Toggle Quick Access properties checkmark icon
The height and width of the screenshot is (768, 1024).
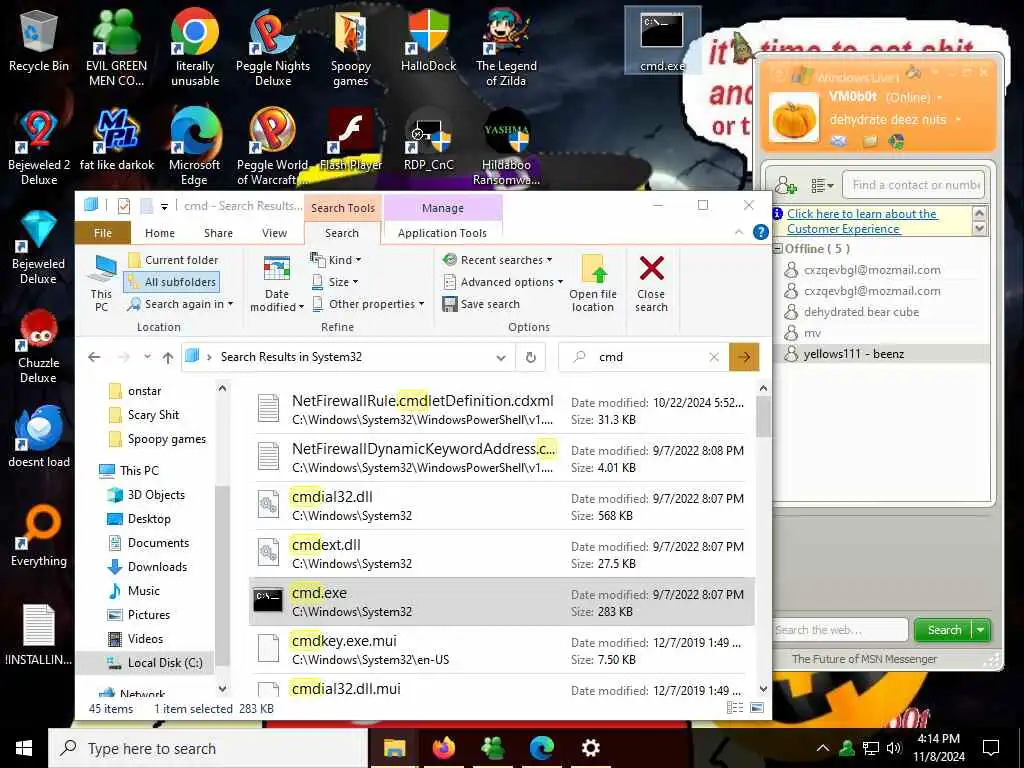pos(123,206)
